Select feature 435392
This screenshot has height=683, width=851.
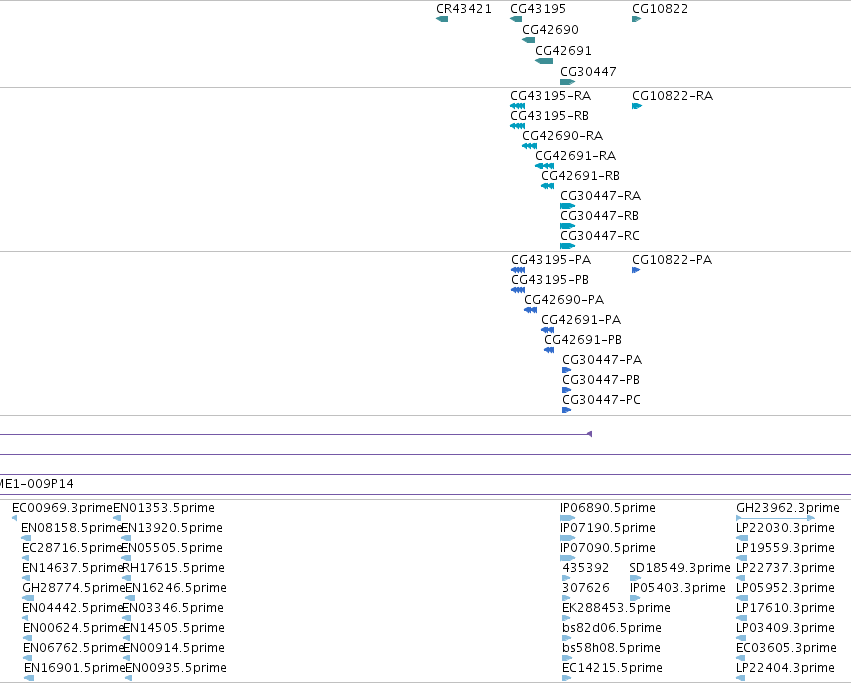[567, 578]
